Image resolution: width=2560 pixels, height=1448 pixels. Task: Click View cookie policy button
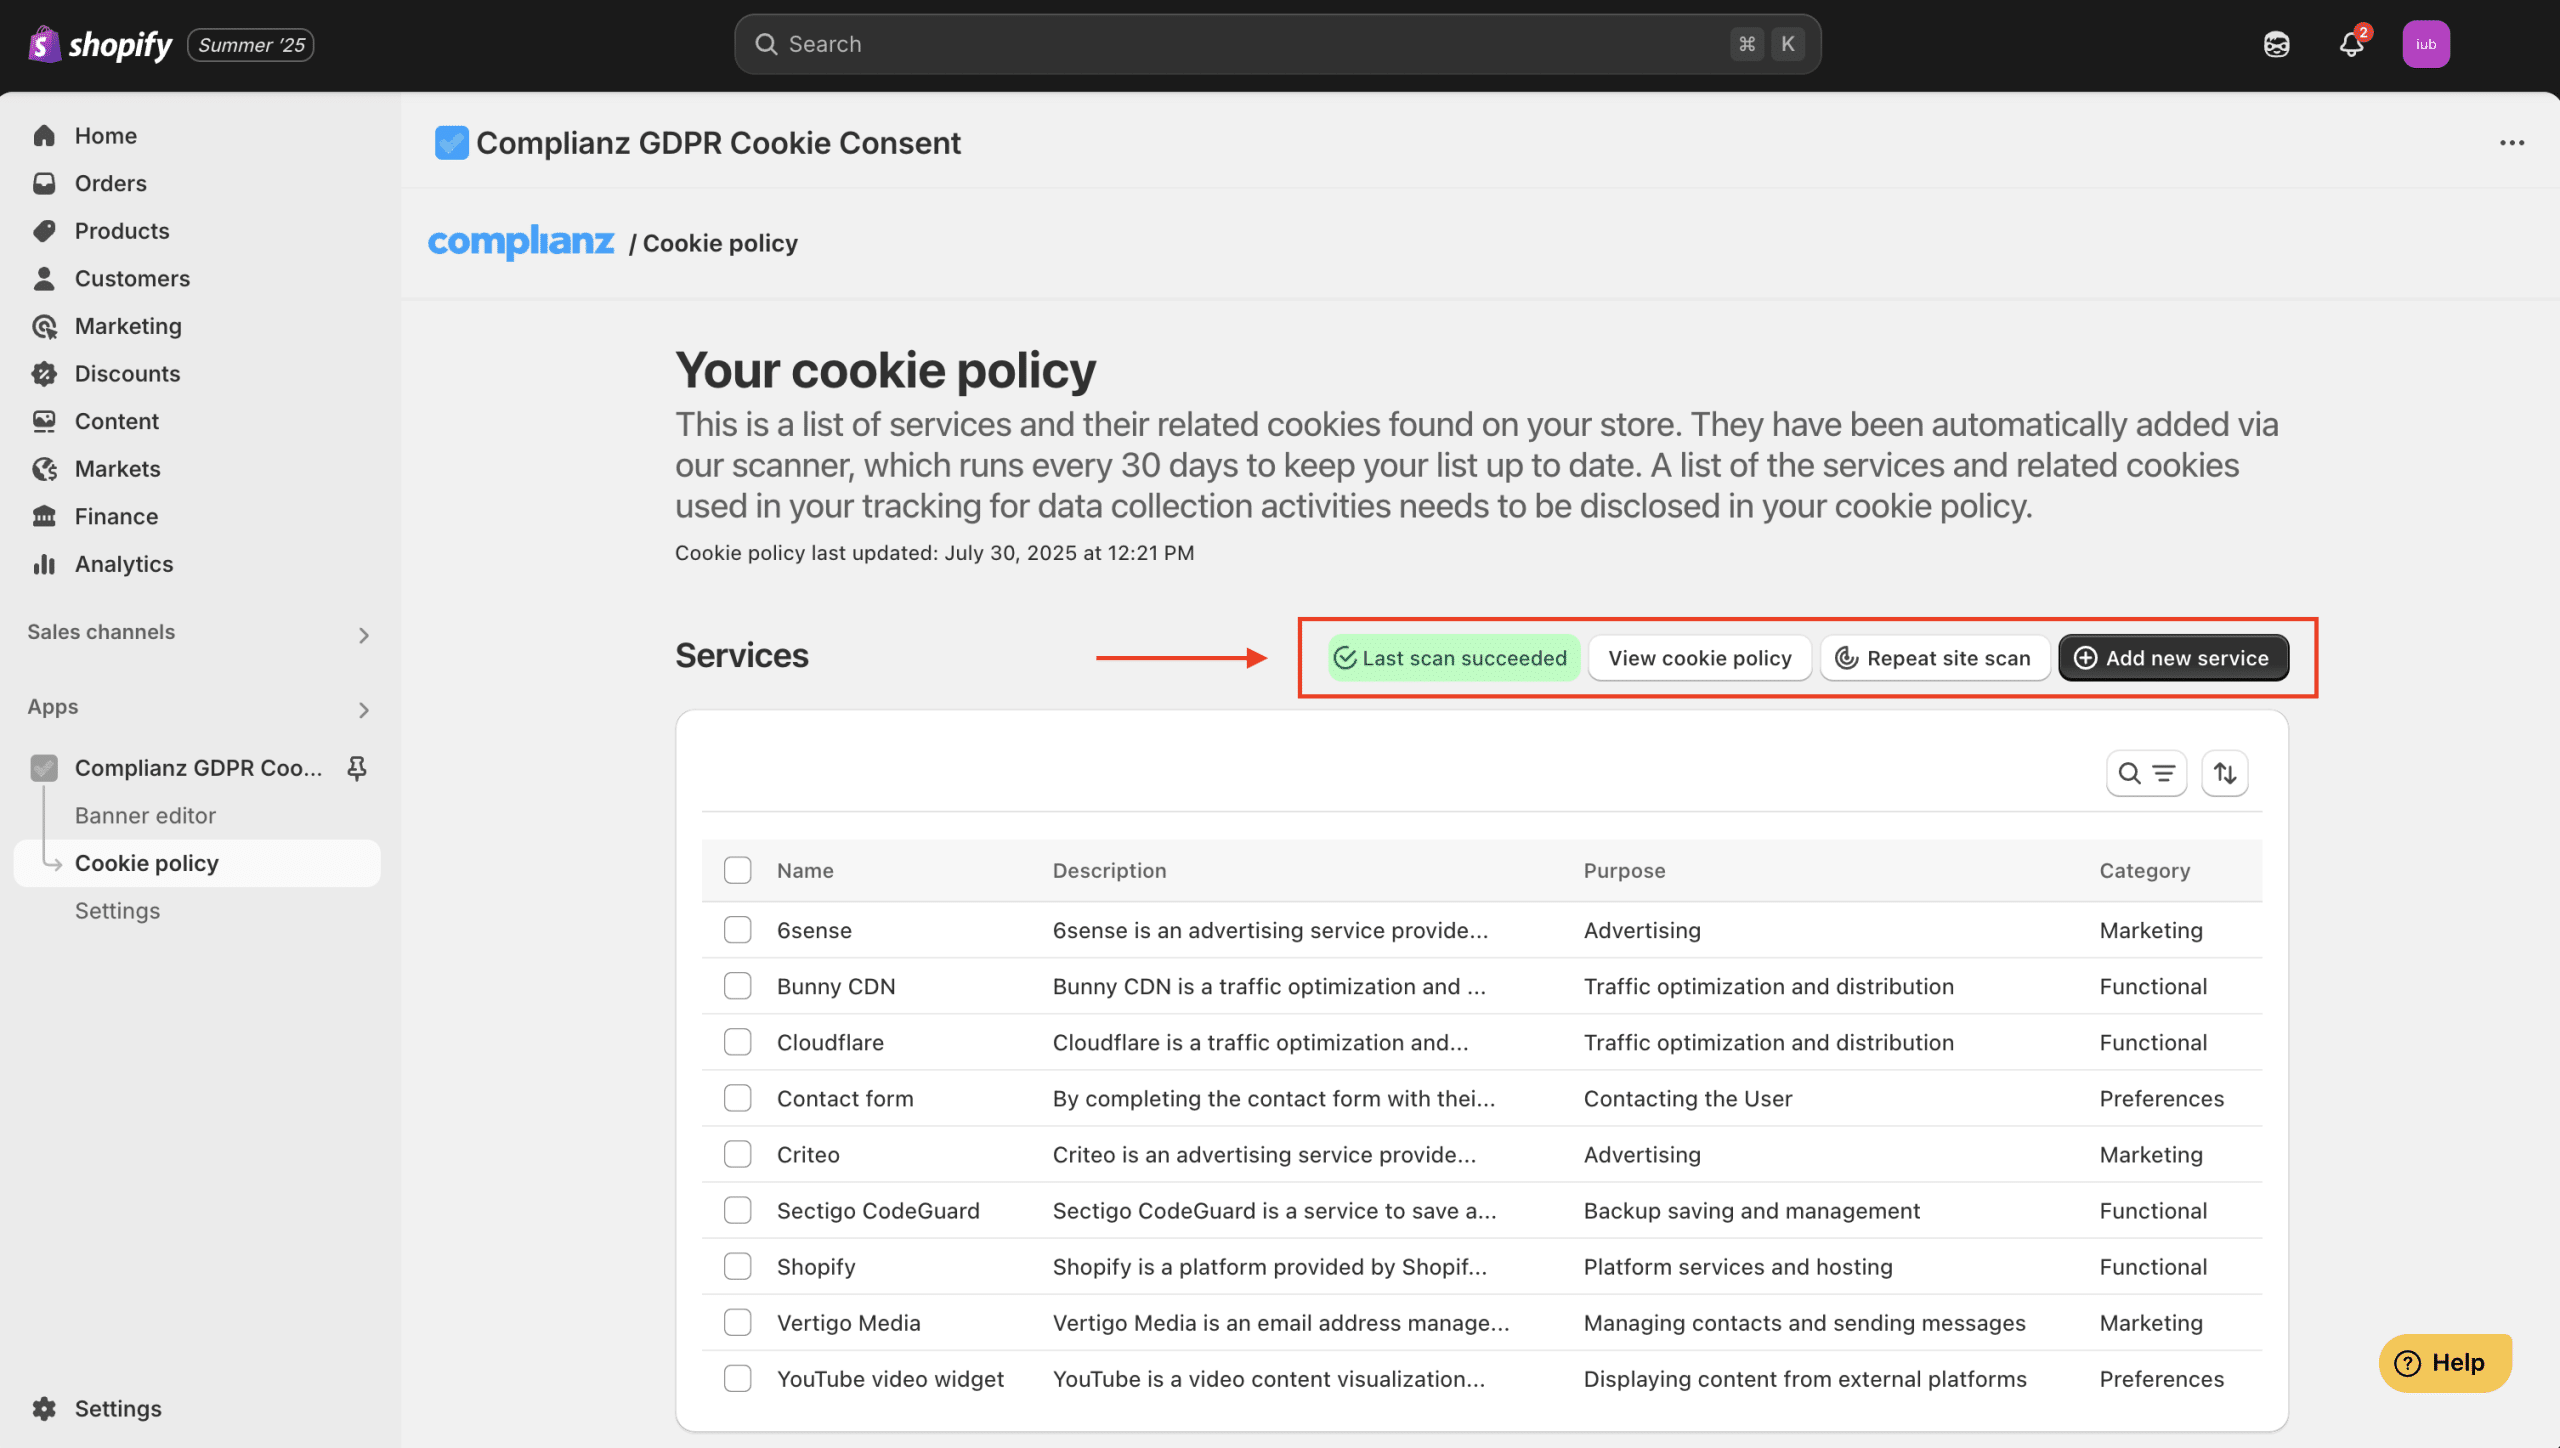click(x=1700, y=658)
